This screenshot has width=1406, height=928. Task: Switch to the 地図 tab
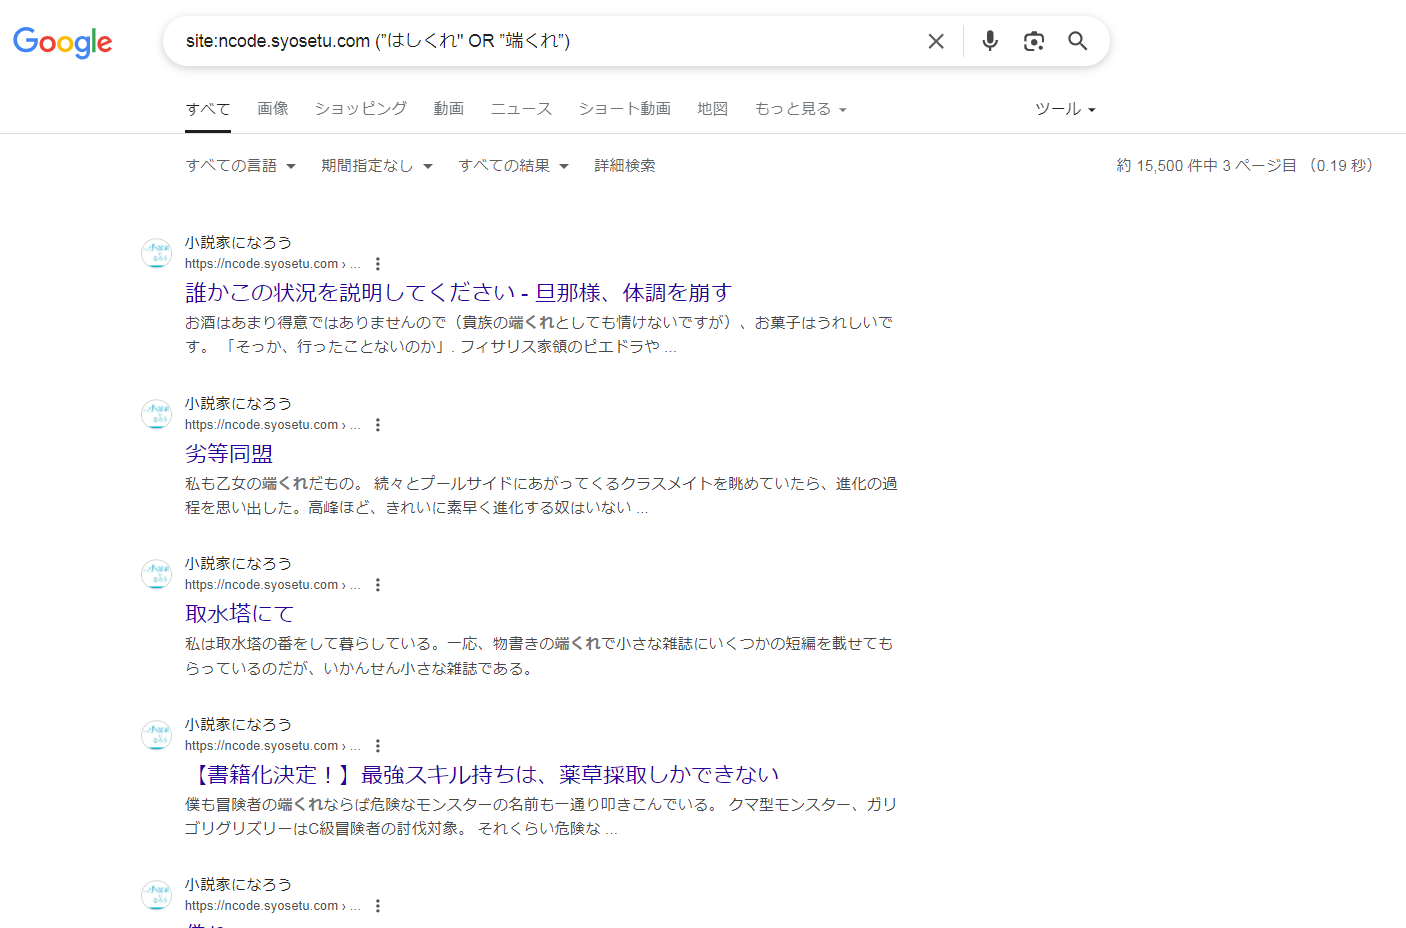(713, 109)
